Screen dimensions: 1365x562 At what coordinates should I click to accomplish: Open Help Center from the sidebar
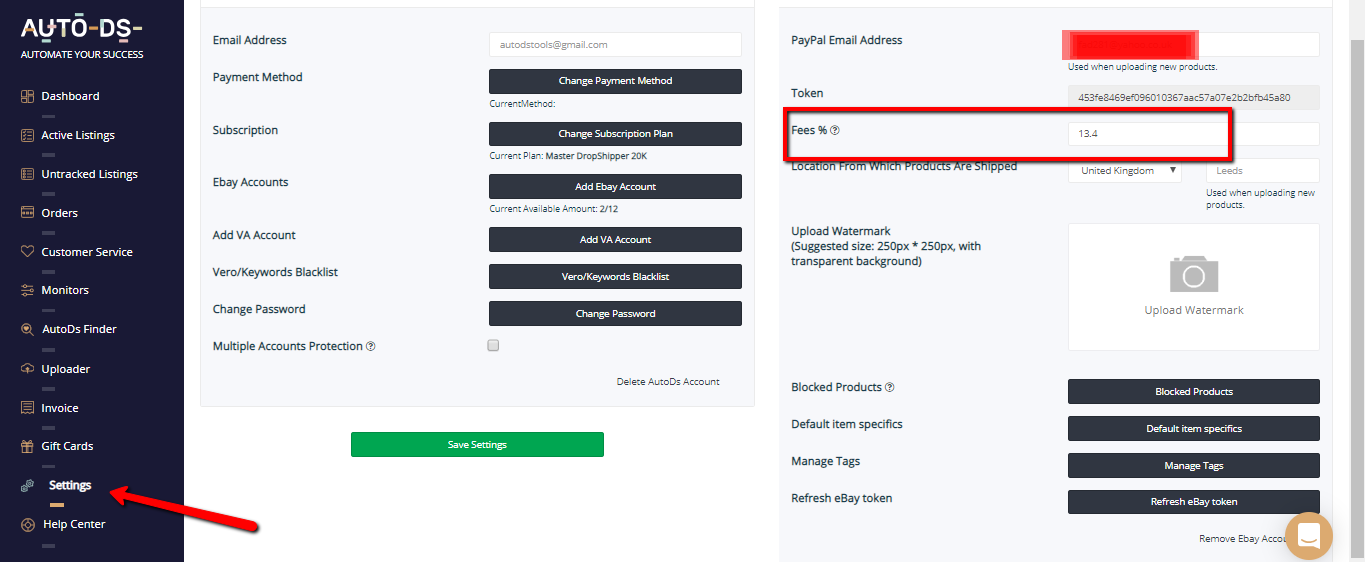74,524
